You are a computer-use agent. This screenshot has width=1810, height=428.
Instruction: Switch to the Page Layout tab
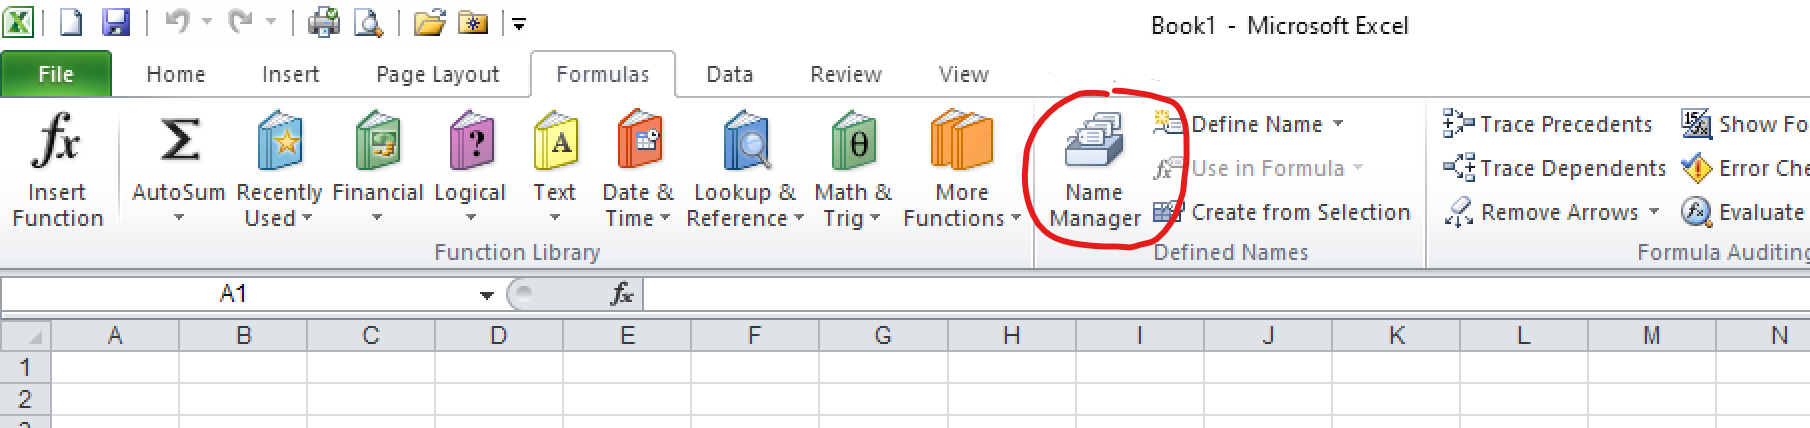(437, 75)
